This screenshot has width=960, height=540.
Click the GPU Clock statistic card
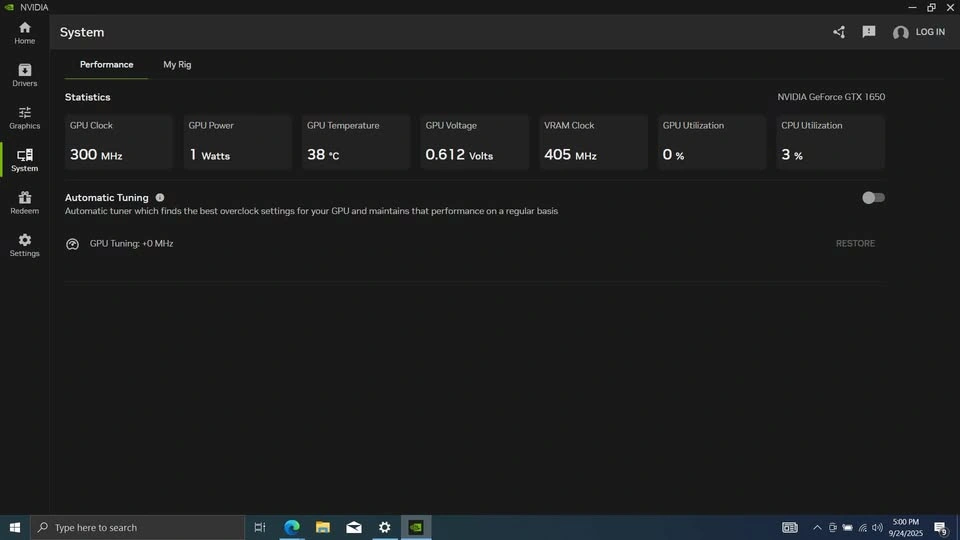coord(119,142)
